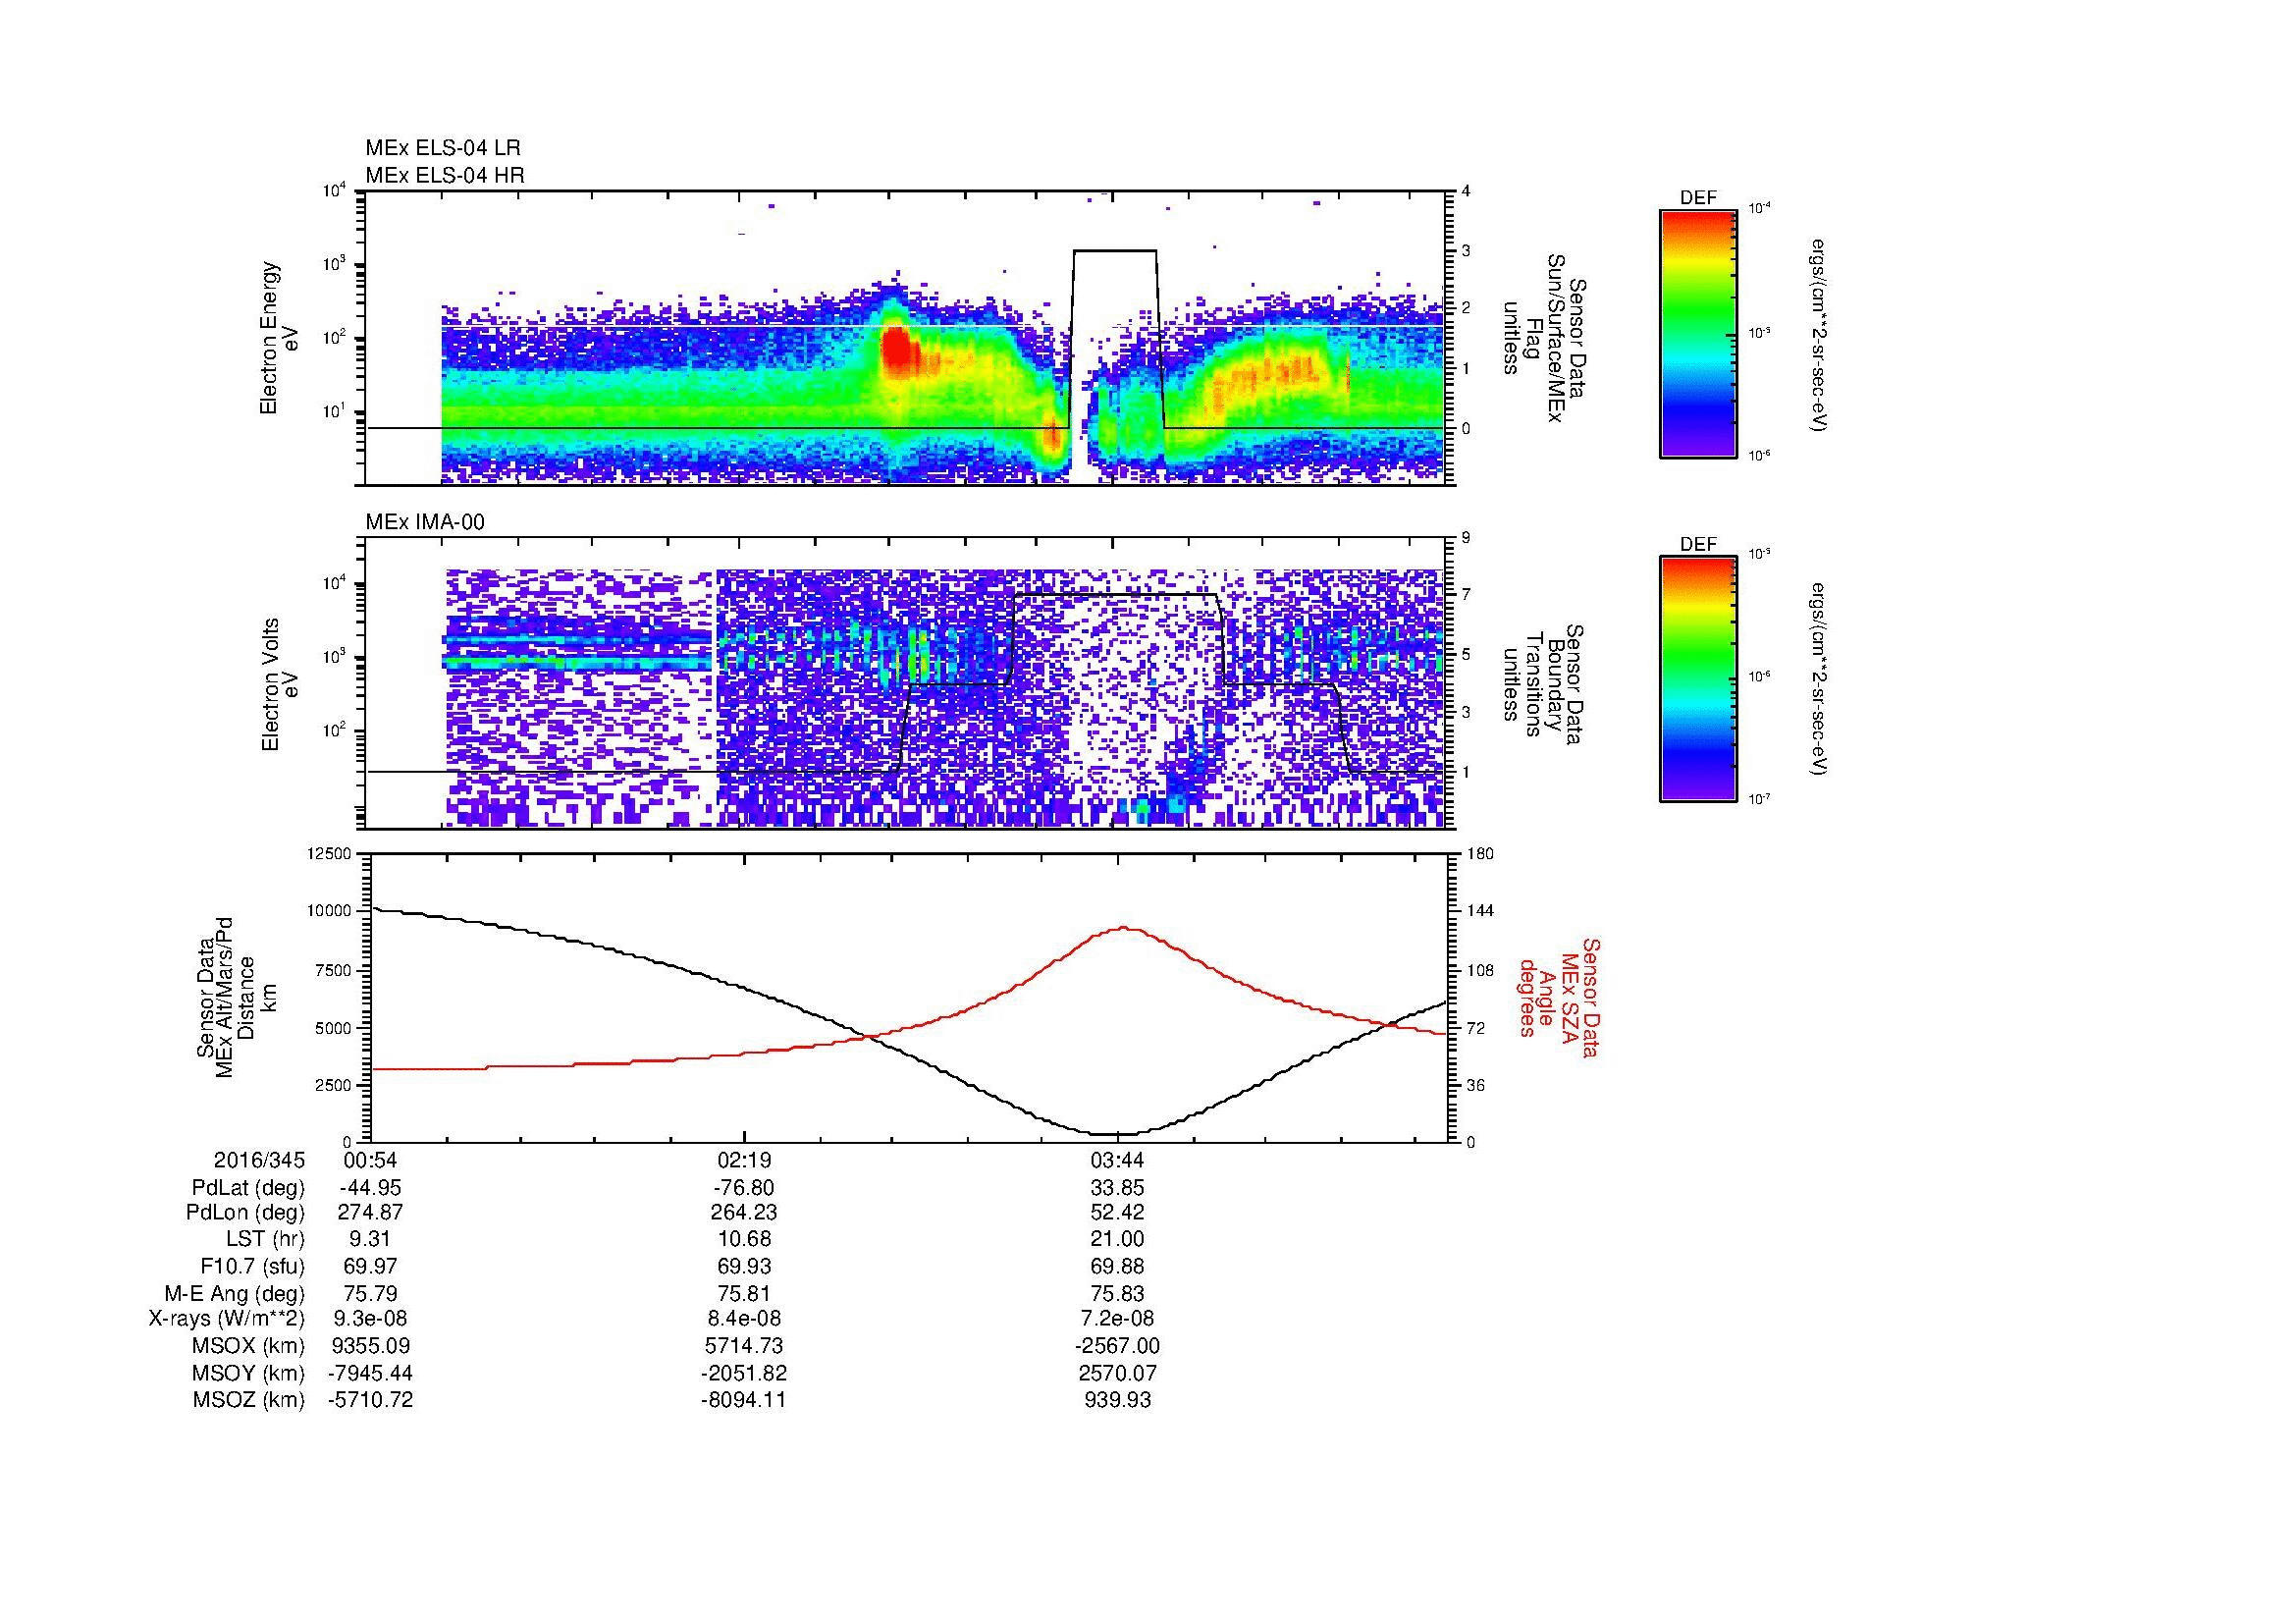The height and width of the screenshot is (1623, 2296).
Task: Click the 'M-E Ang (deg)' row label
Action: coord(235,1294)
